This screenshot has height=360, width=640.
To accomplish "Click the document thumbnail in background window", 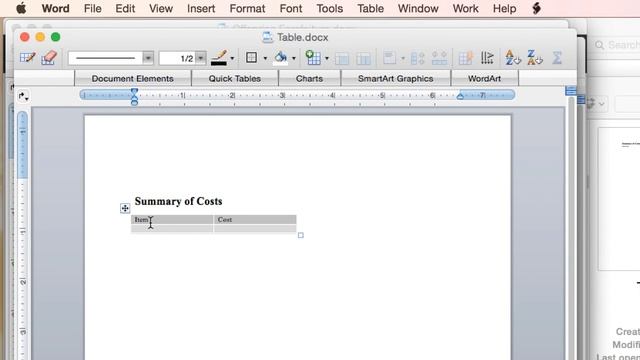I will pyautogui.click(x=620, y=199).
